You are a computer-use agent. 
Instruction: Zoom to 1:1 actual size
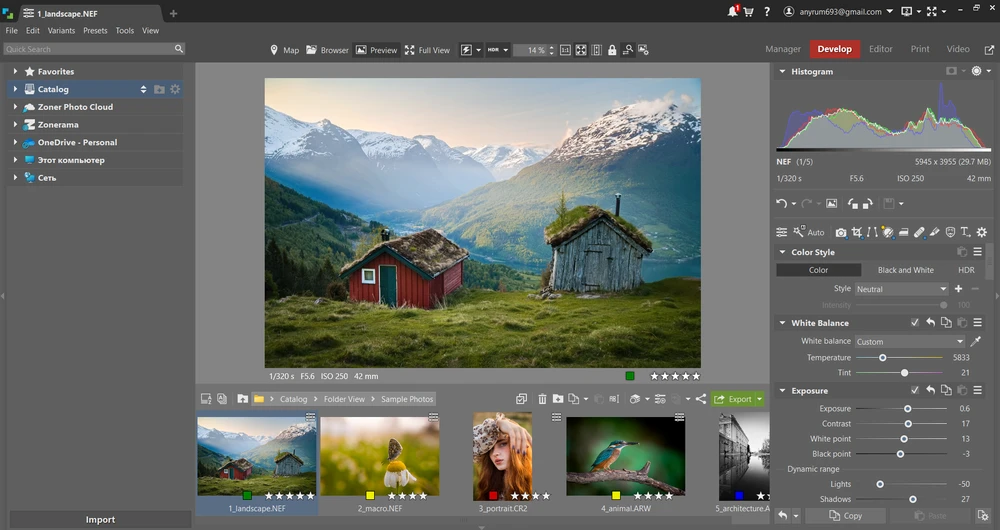click(x=565, y=50)
